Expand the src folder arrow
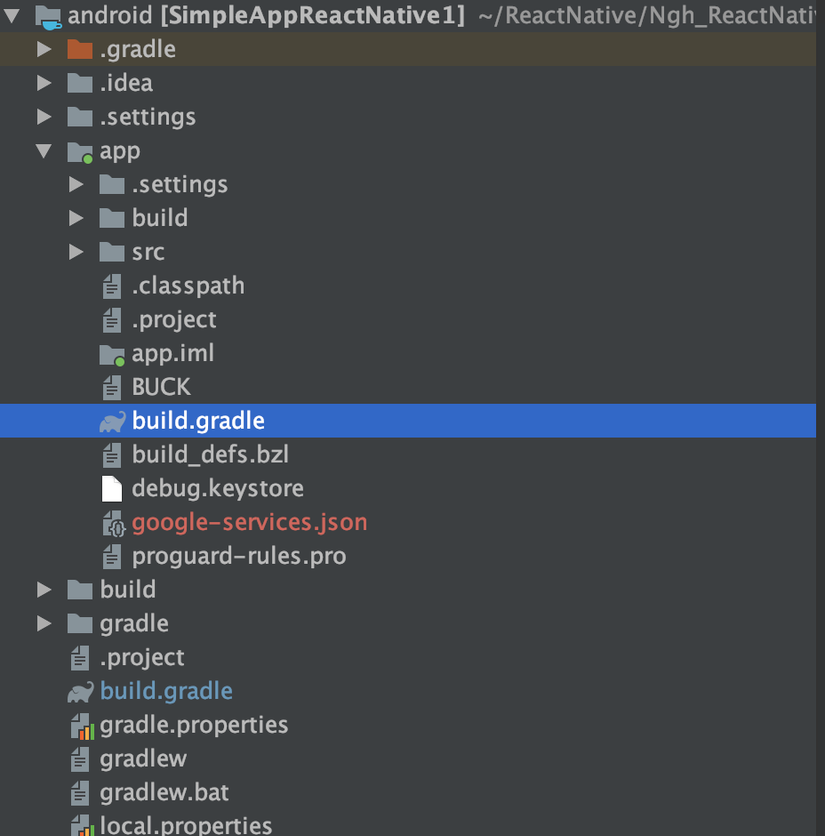Screen dimensions: 825x836 pos(76,252)
